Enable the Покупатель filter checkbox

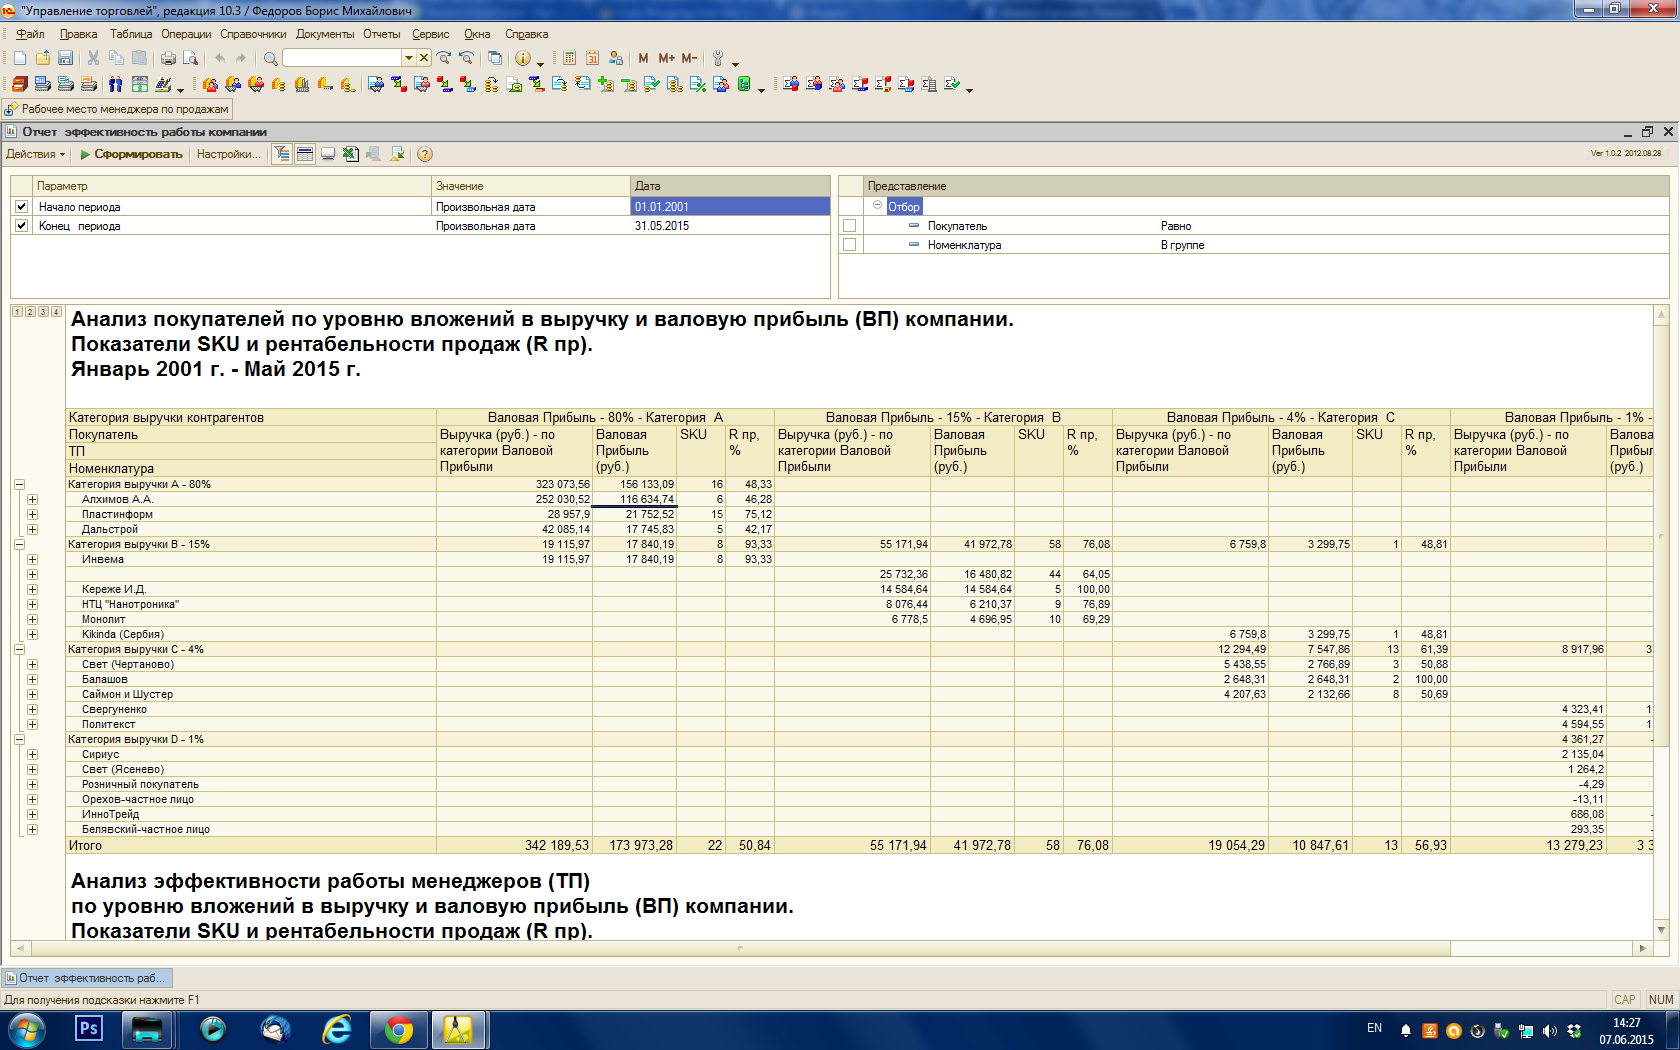coord(849,226)
